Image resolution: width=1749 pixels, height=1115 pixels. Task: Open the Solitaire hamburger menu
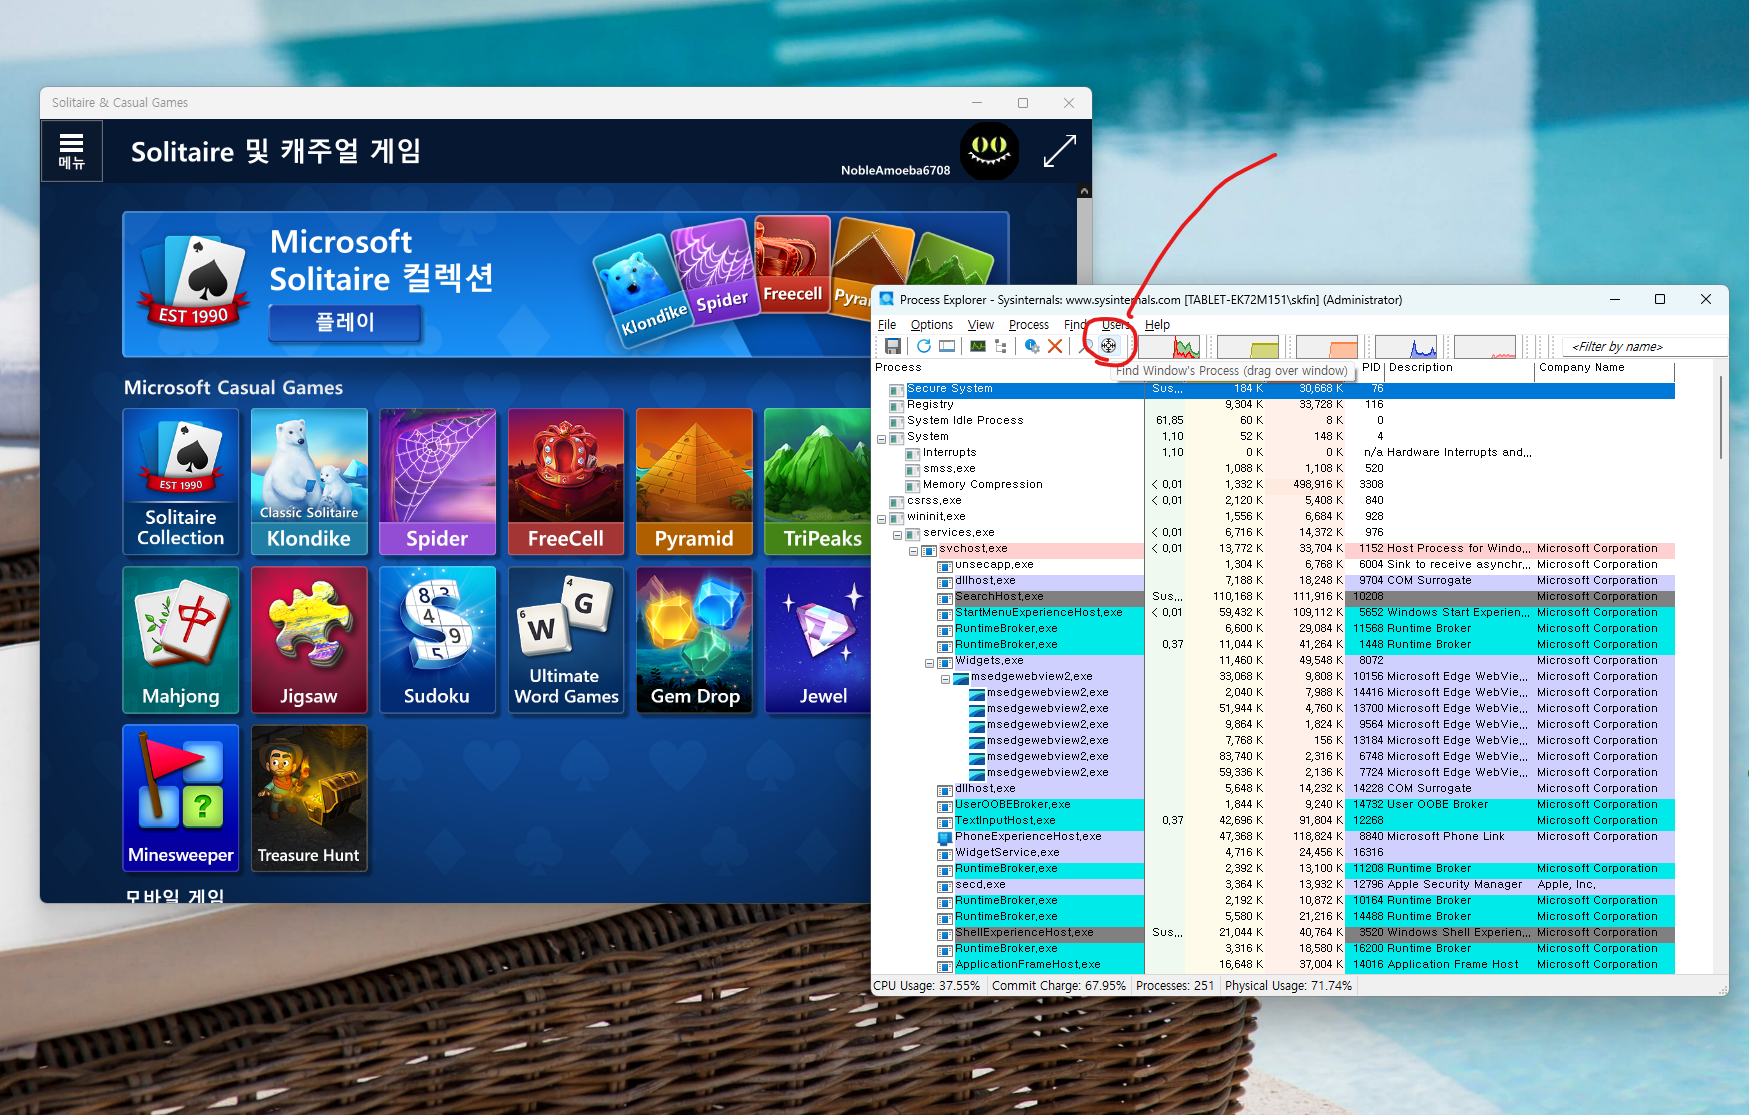[72, 151]
